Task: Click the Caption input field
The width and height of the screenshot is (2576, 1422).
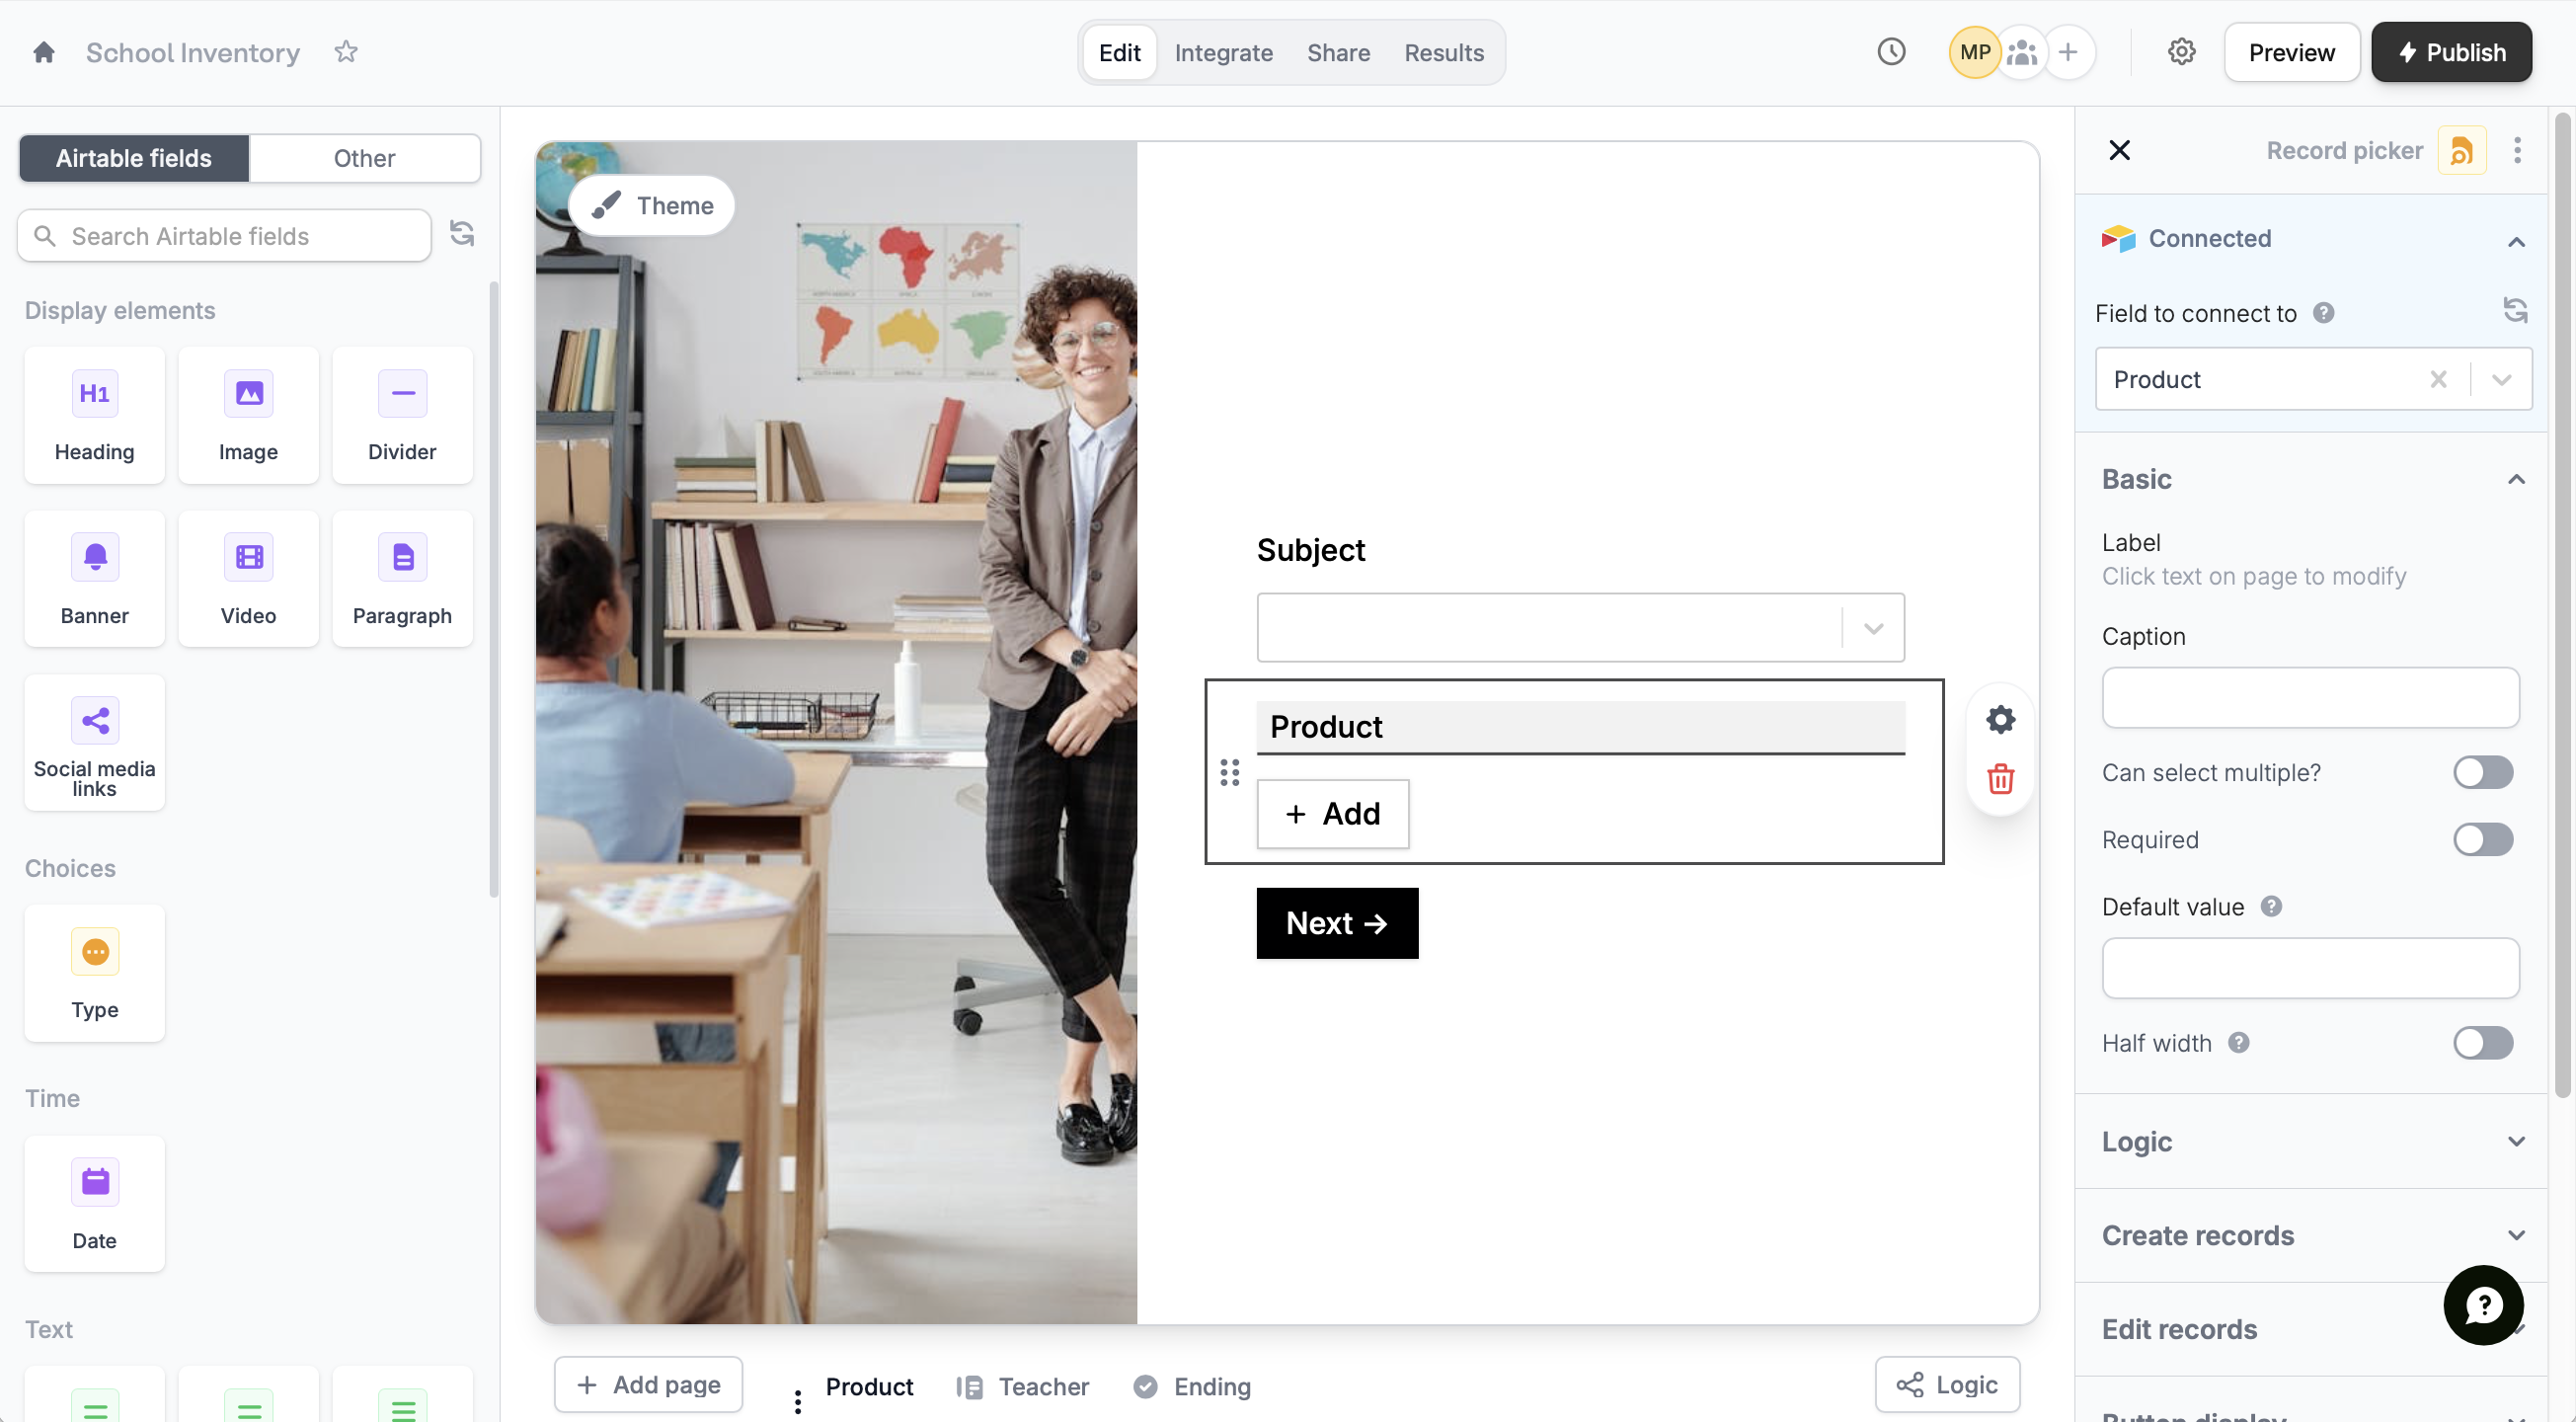Action: (x=2310, y=697)
